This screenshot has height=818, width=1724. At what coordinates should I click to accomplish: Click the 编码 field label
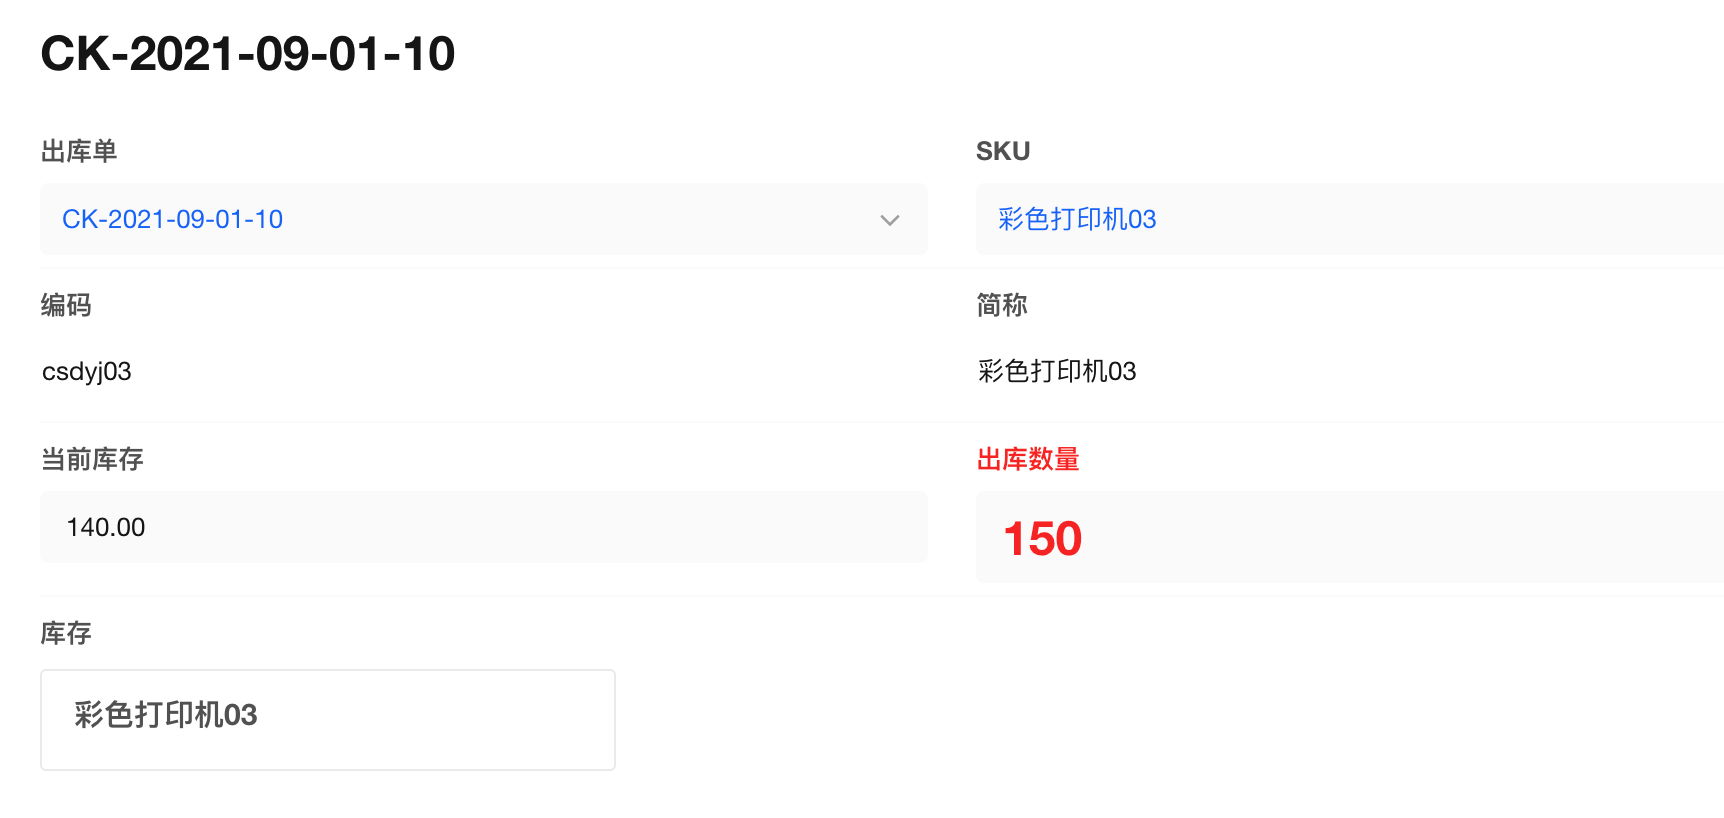point(66,305)
